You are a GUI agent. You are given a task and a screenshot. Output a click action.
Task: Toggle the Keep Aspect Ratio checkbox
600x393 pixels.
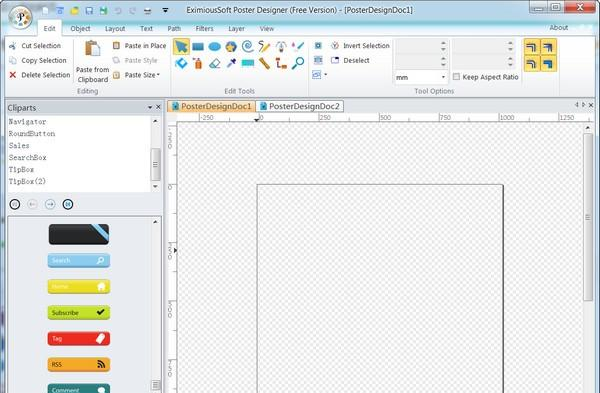click(456, 77)
